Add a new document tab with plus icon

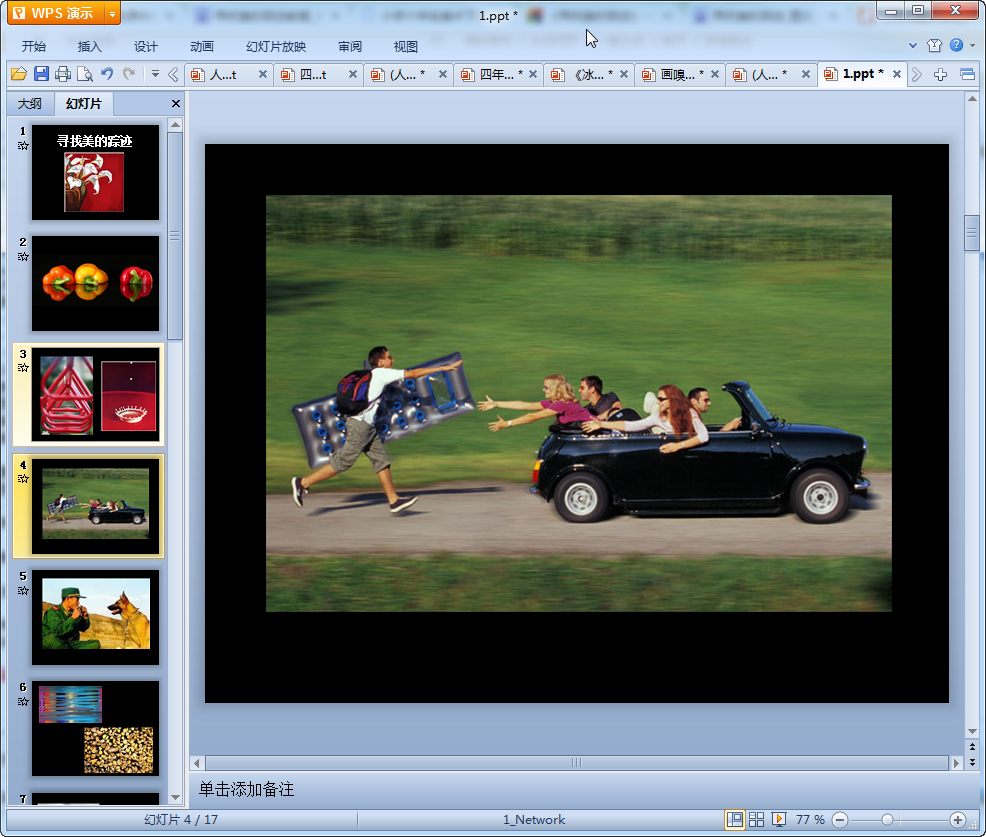click(x=941, y=75)
